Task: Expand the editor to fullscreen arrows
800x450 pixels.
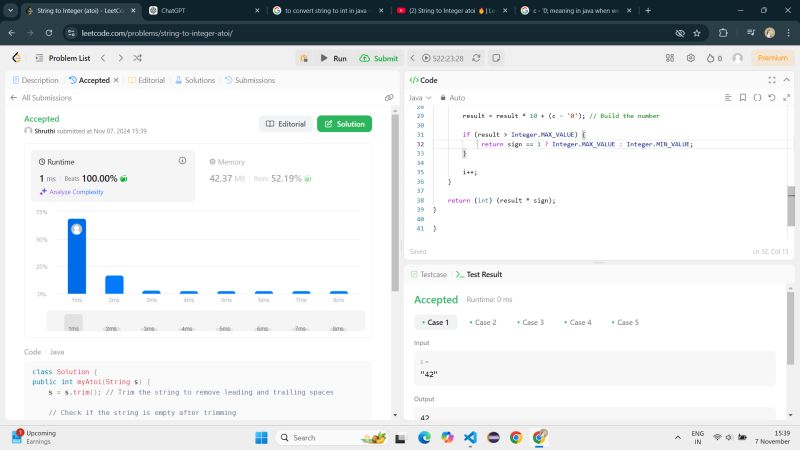Action: click(x=787, y=97)
